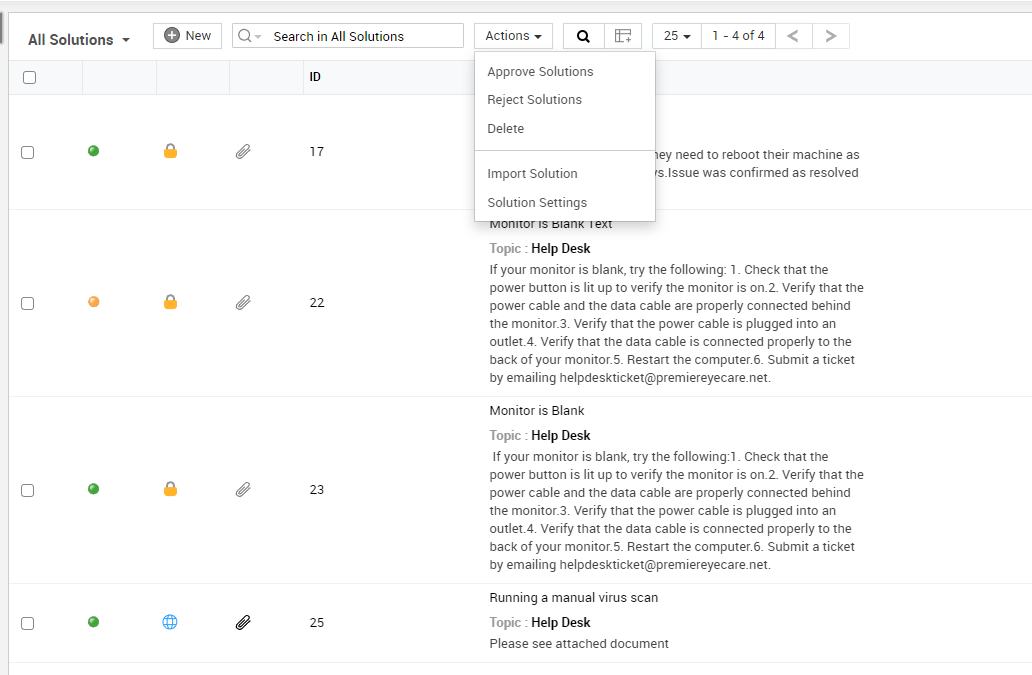1032x675 pixels.
Task: Click the ID value 25
Action: (317, 622)
